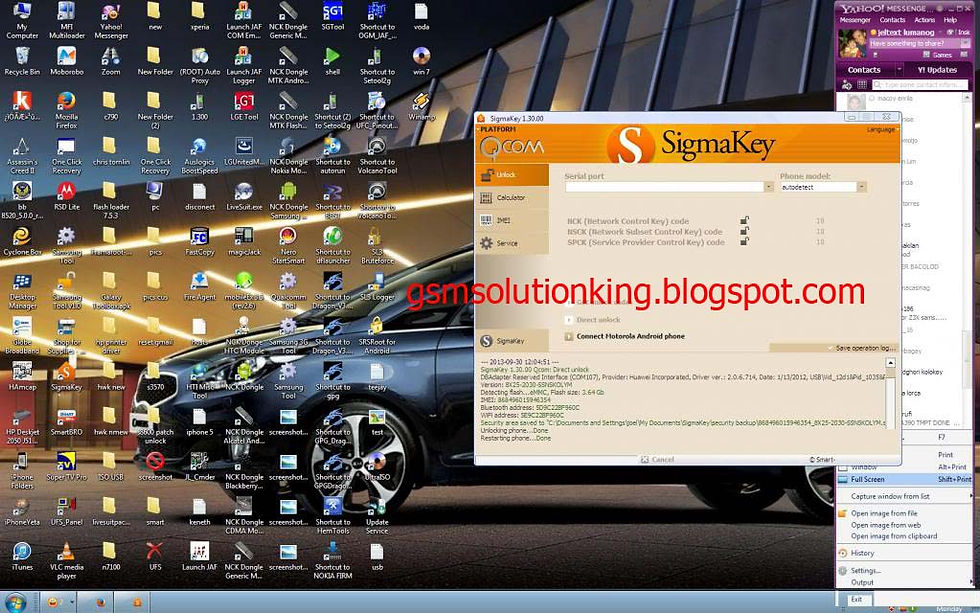Open the SRSRoot for Android desktop icon
980x613 pixels.
(377, 336)
